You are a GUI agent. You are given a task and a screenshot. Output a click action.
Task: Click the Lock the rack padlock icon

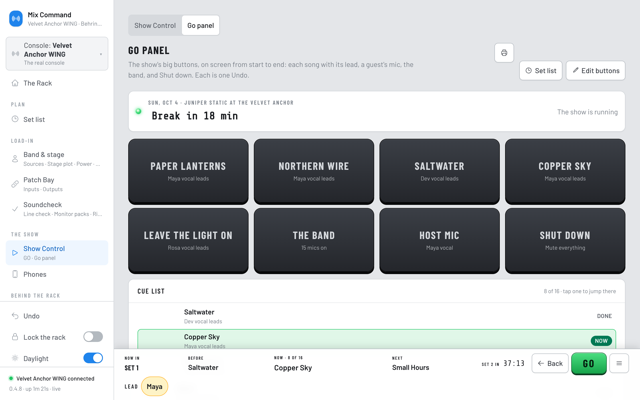(15, 337)
